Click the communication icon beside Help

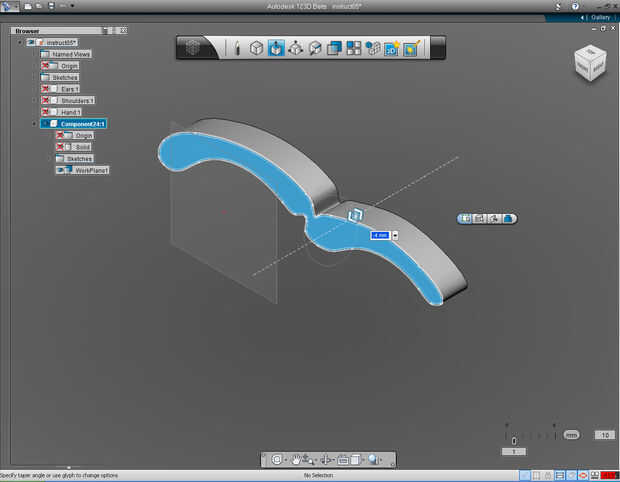558,6
